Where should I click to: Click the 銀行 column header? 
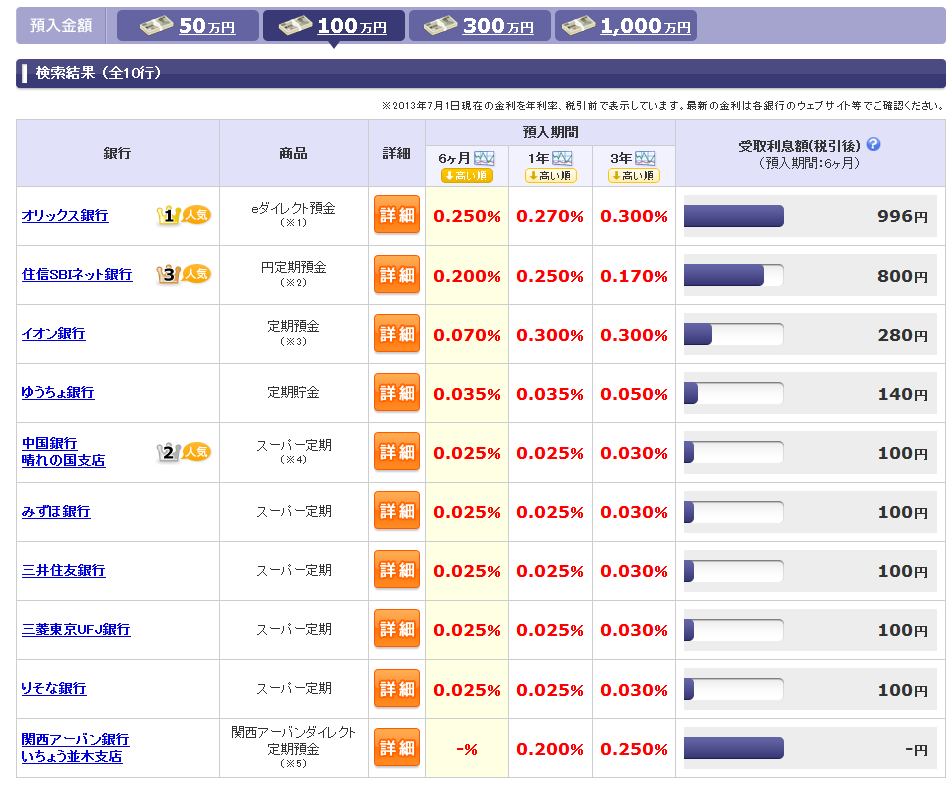[x=117, y=153]
